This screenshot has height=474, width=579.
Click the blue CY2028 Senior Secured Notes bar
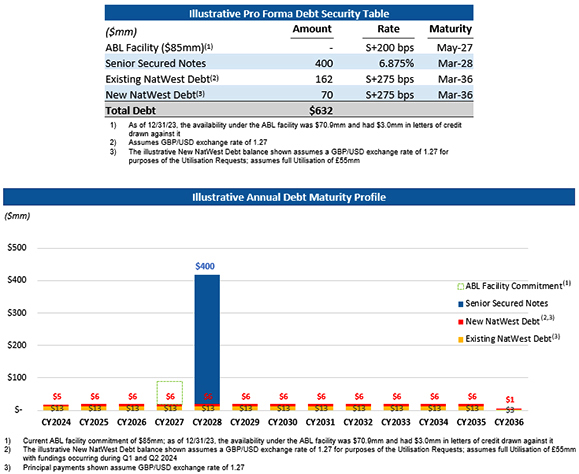207,339
